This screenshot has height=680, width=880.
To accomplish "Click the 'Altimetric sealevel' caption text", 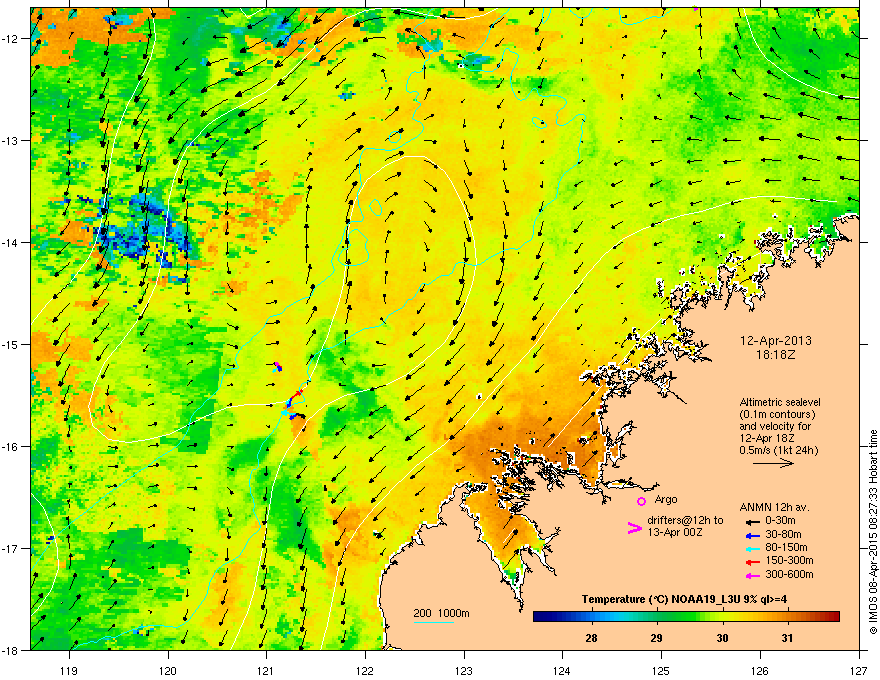I will point(780,402).
